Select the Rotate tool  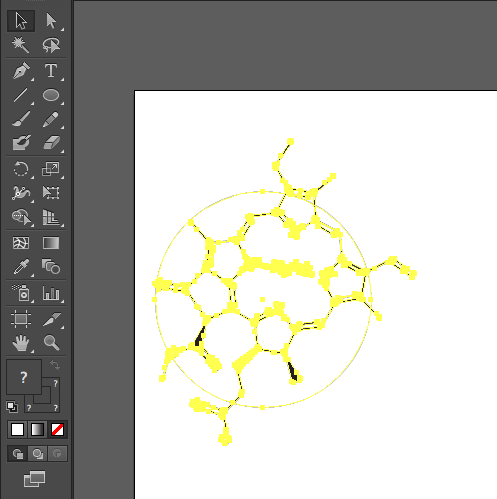coord(21,169)
